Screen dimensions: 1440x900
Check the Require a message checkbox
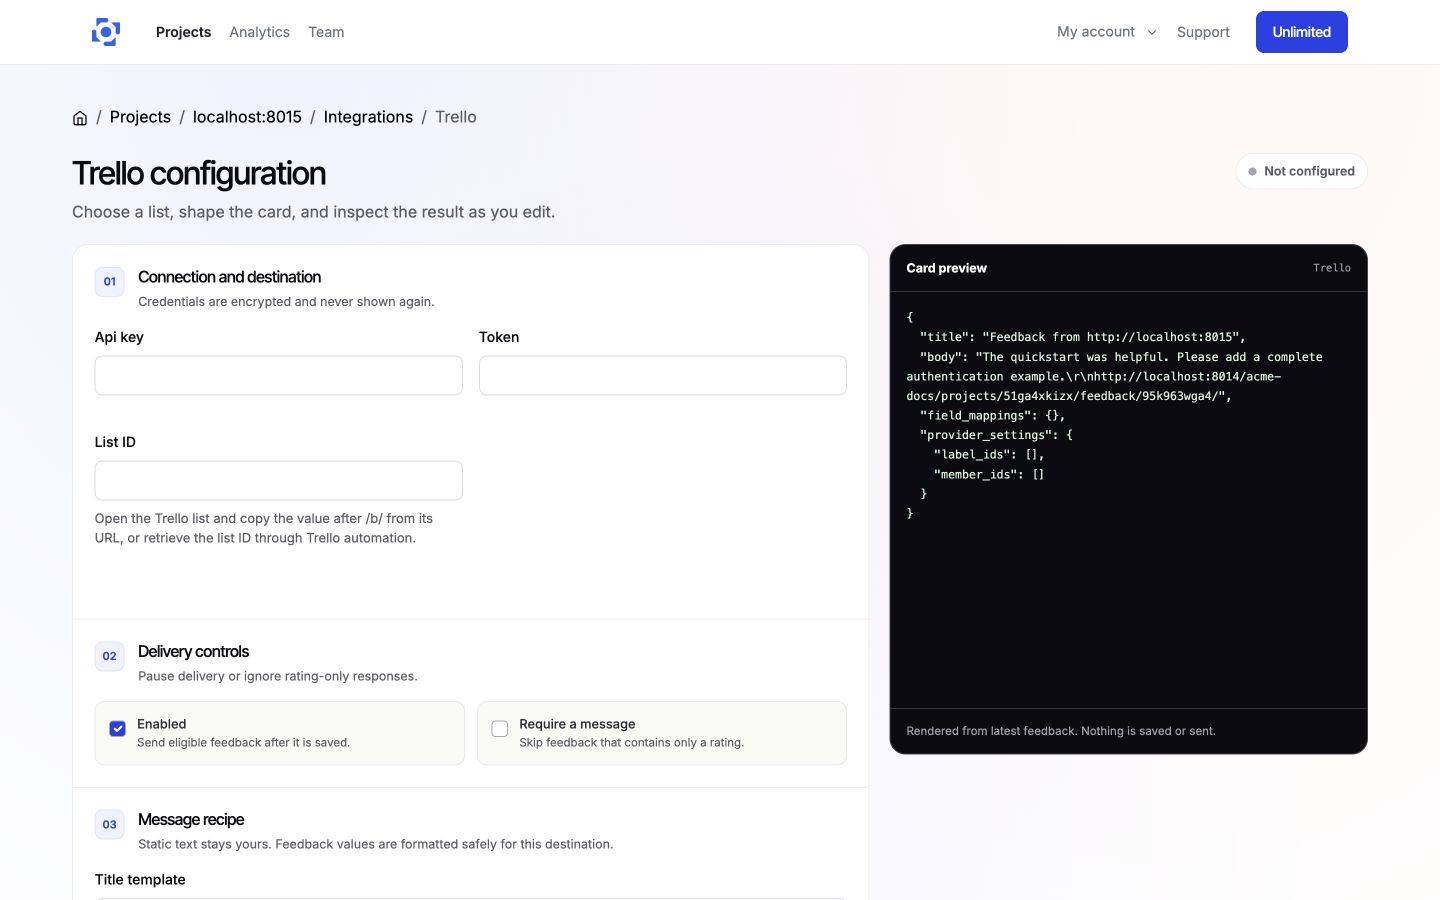[500, 729]
